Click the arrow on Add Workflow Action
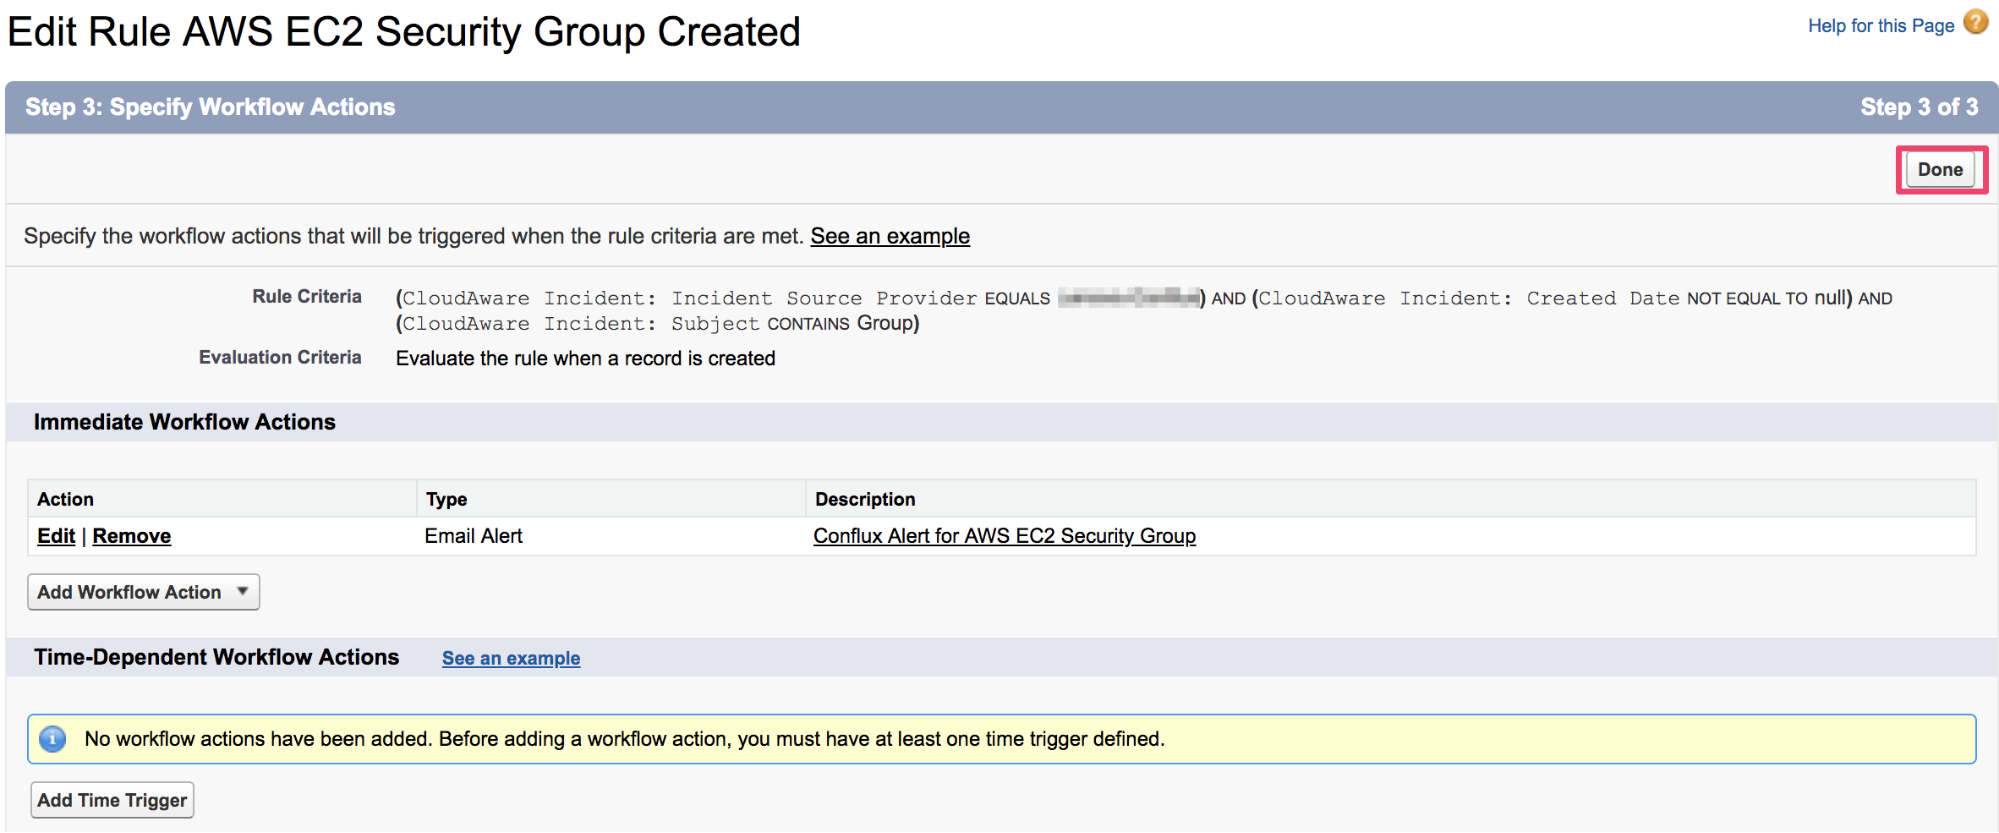 [242, 592]
